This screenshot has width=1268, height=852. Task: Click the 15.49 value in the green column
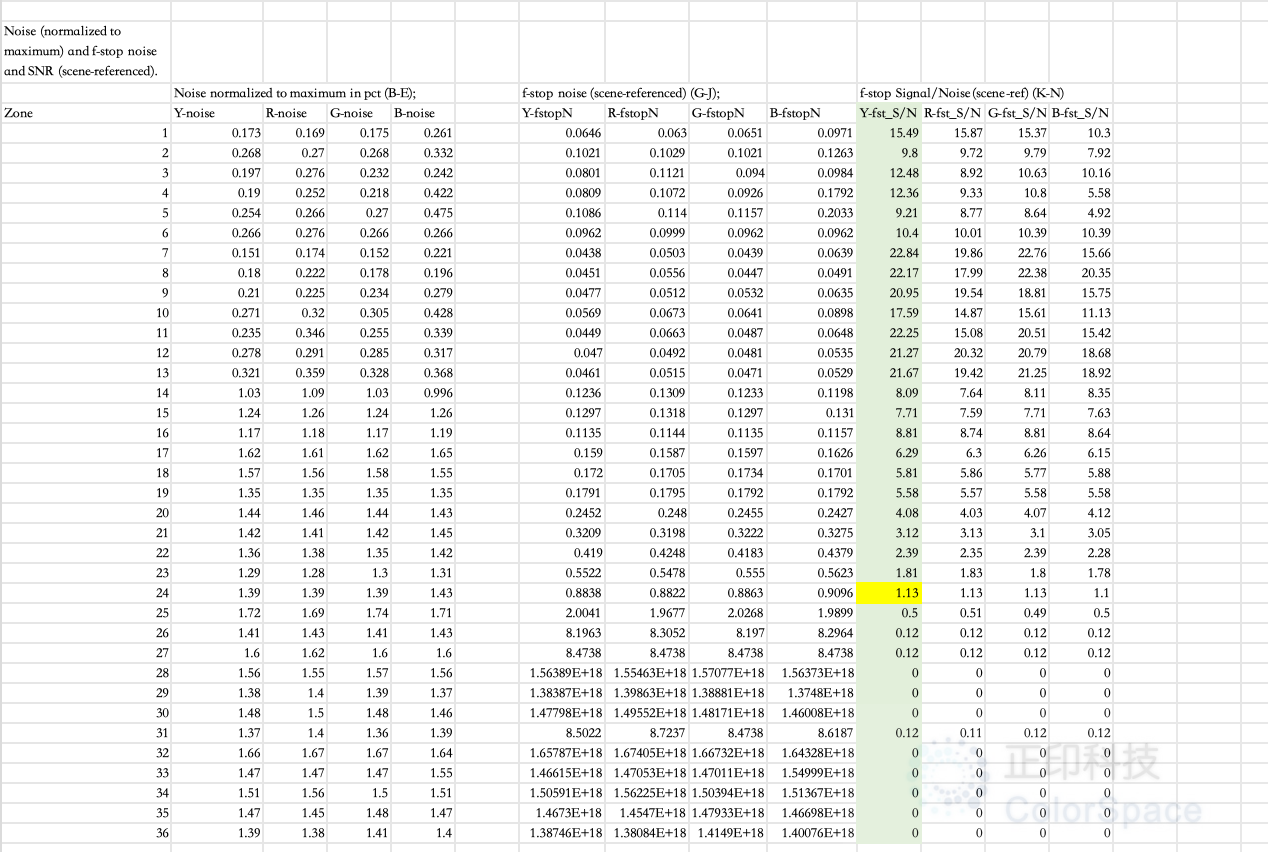point(889,133)
